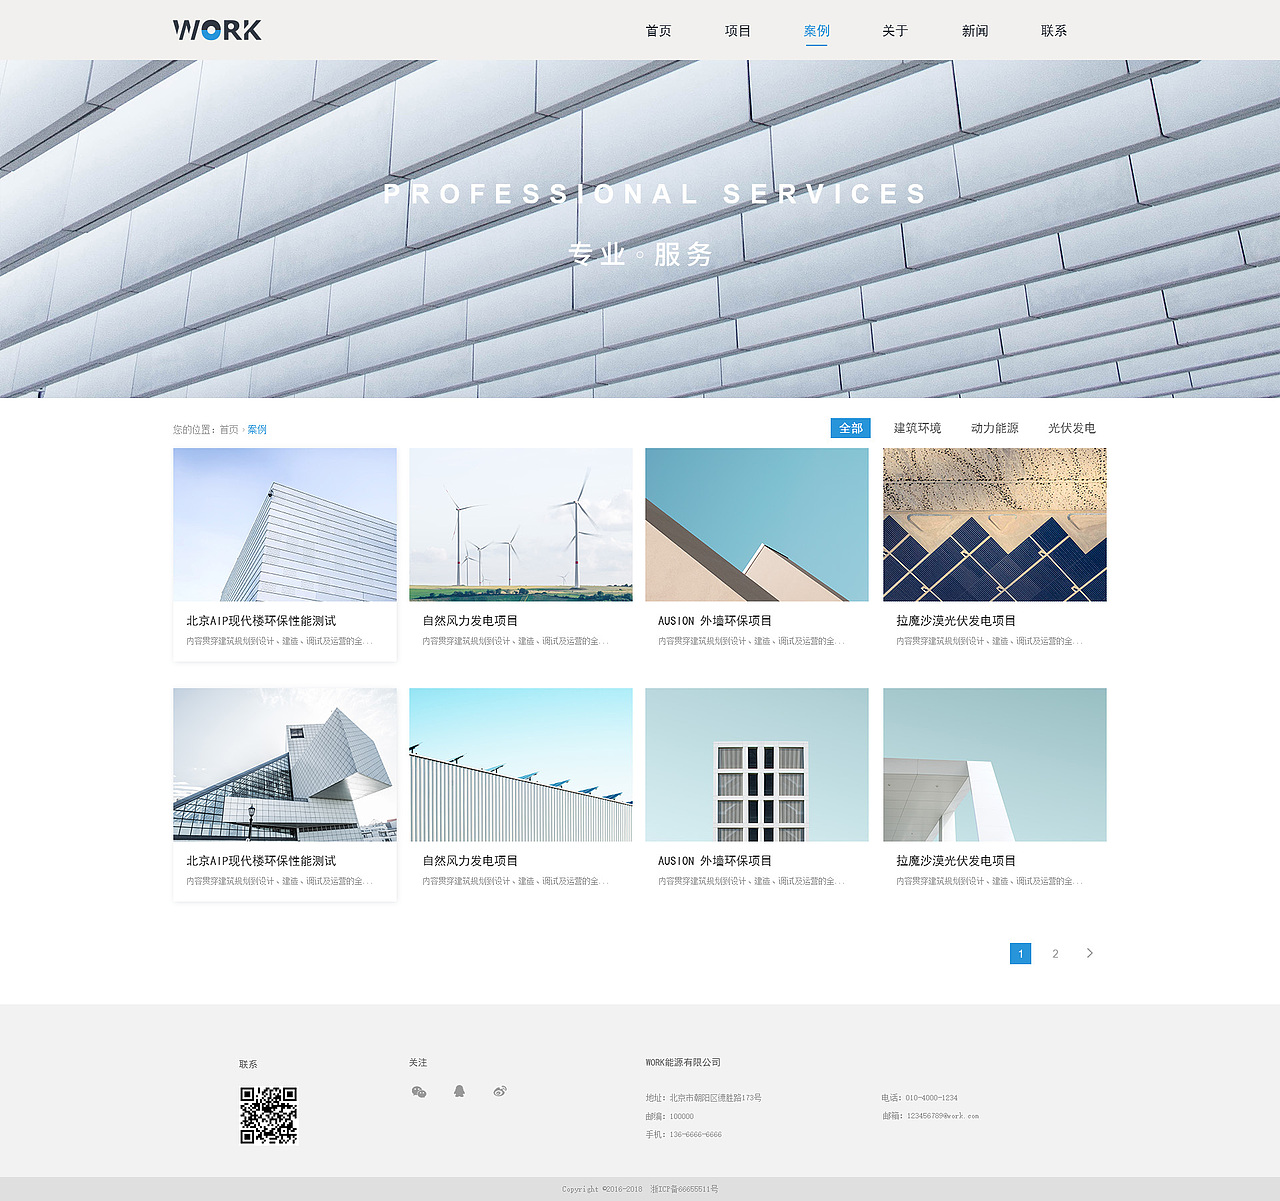Go to next page with pagination arrow
Viewport: 1280px width, 1201px height.
(x=1090, y=953)
